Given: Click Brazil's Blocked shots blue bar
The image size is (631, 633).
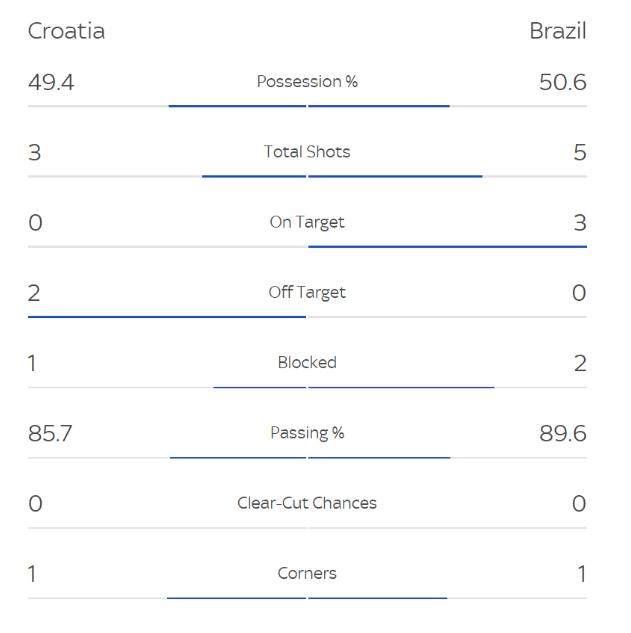Looking at the screenshot, I should (x=401, y=387).
